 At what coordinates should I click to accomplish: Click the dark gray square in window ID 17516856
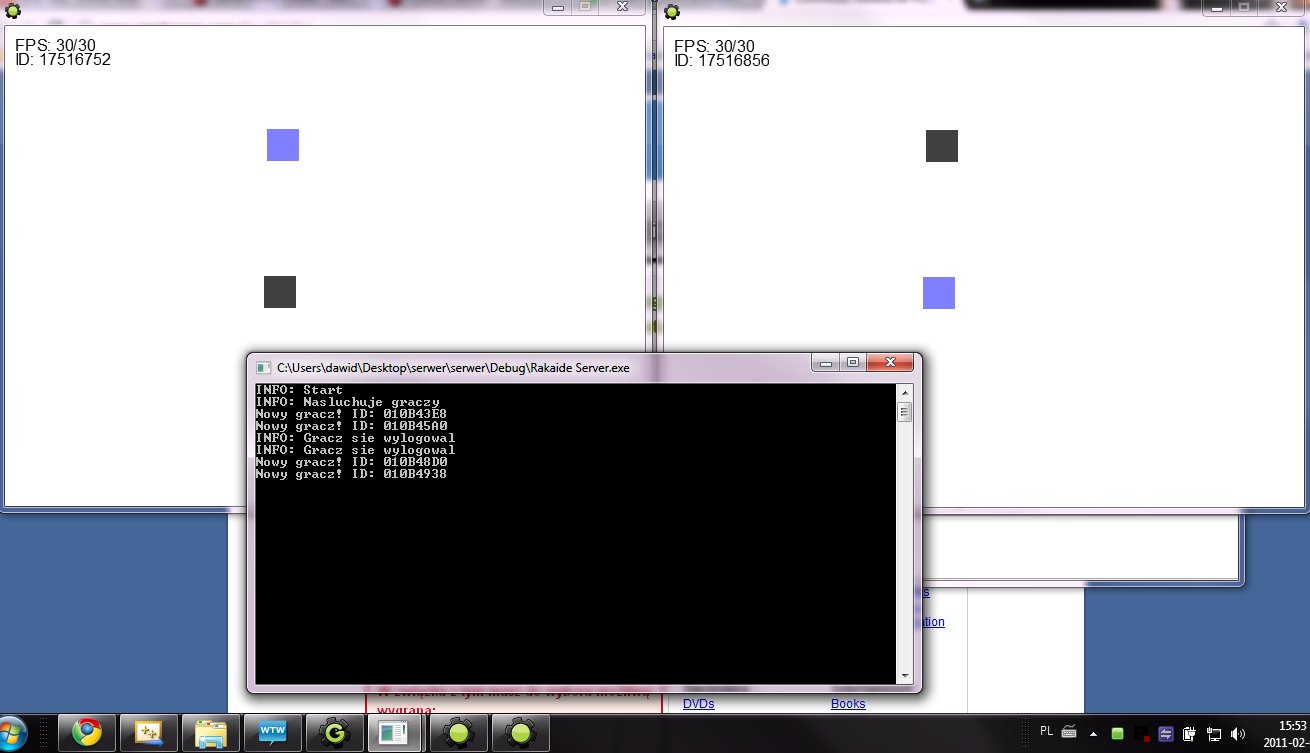point(942,146)
